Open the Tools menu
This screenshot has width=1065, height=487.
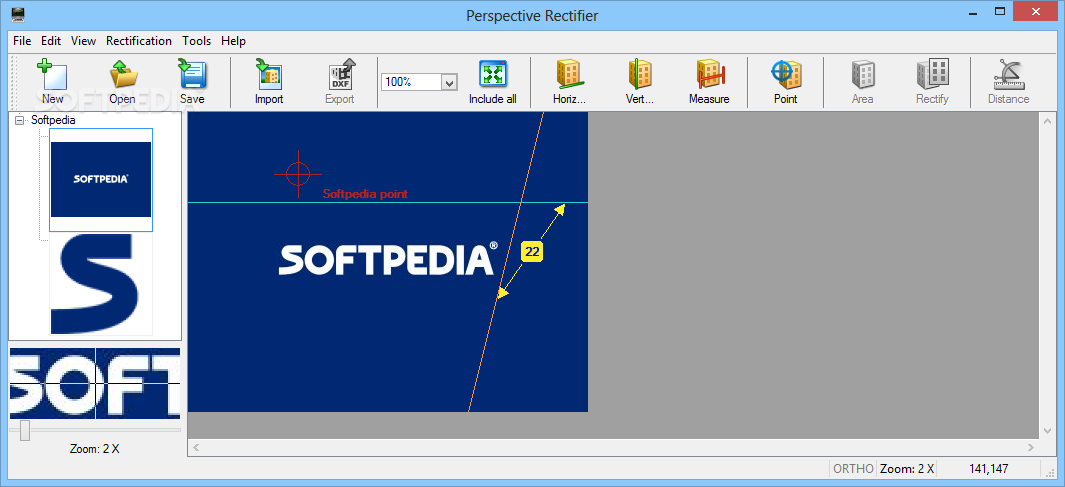(x=196, y=41)
